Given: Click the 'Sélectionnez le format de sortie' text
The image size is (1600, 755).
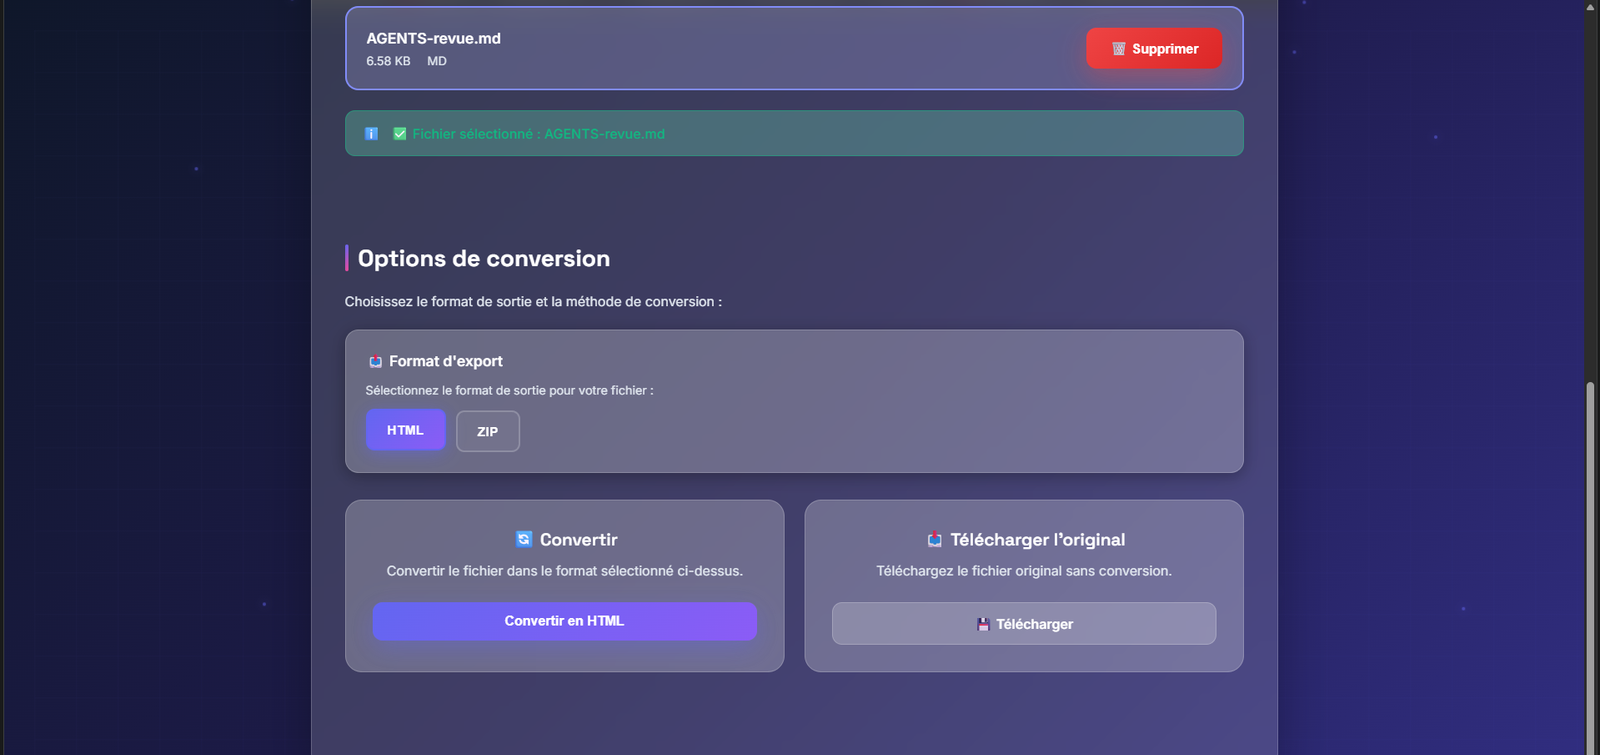Looking at the screenshot, I should pyautogui.click(x=509, y=390).
